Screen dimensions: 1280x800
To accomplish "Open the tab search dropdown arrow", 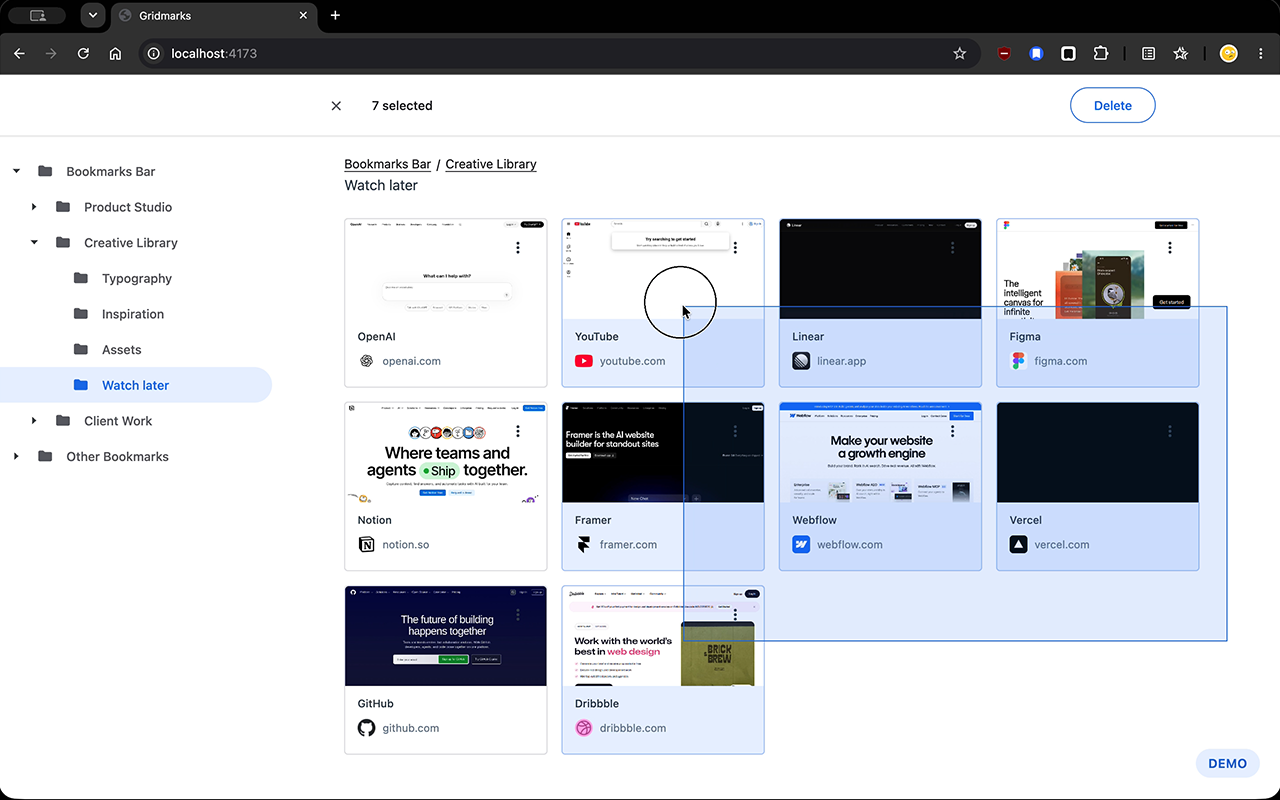I will 93,16.
